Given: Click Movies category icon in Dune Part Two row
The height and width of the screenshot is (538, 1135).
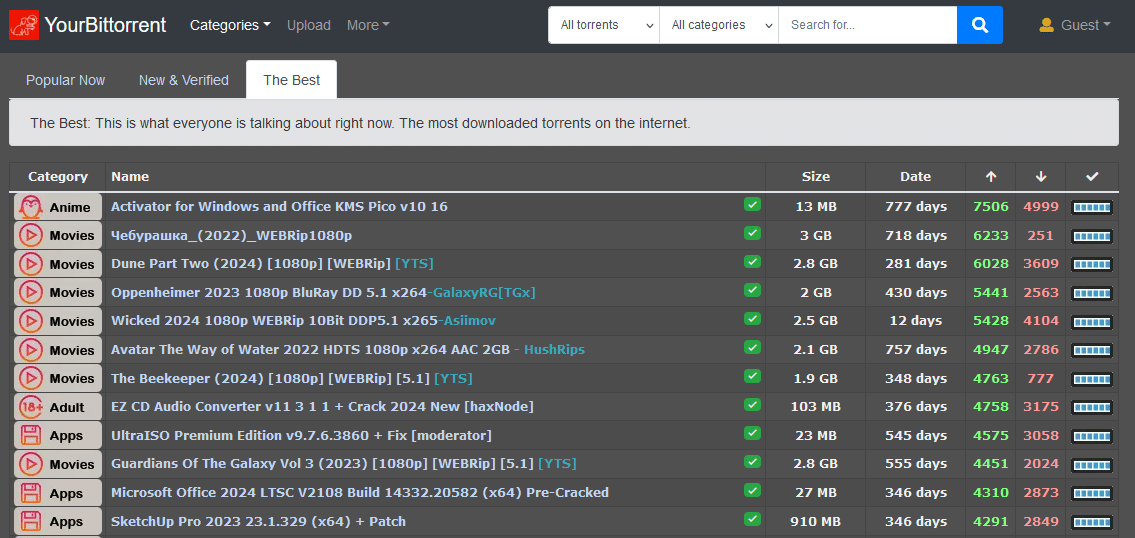Looking at the screenshot, I should 30,264.
